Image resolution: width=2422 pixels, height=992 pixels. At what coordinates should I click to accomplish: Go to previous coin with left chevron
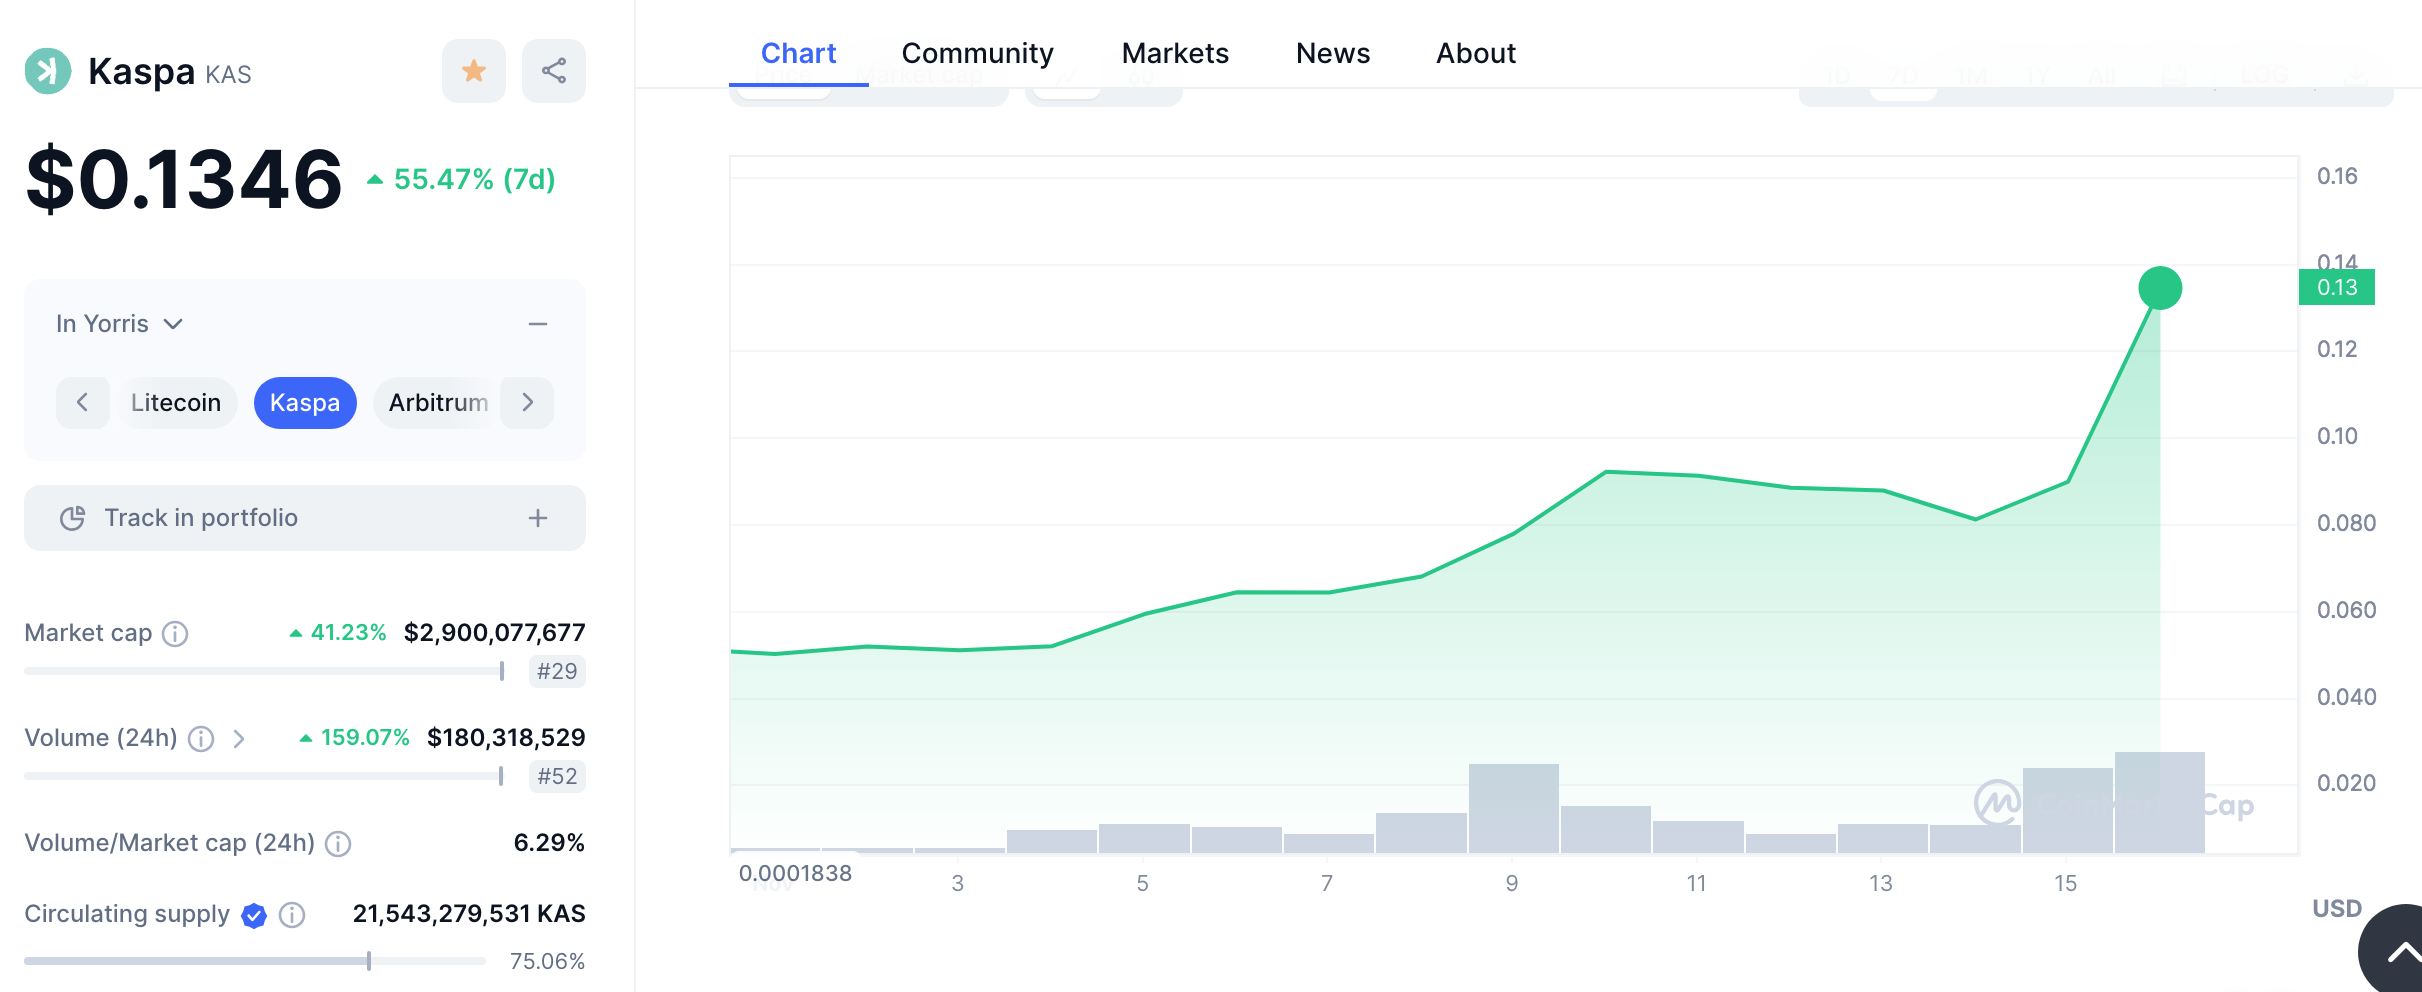[82, 403]
